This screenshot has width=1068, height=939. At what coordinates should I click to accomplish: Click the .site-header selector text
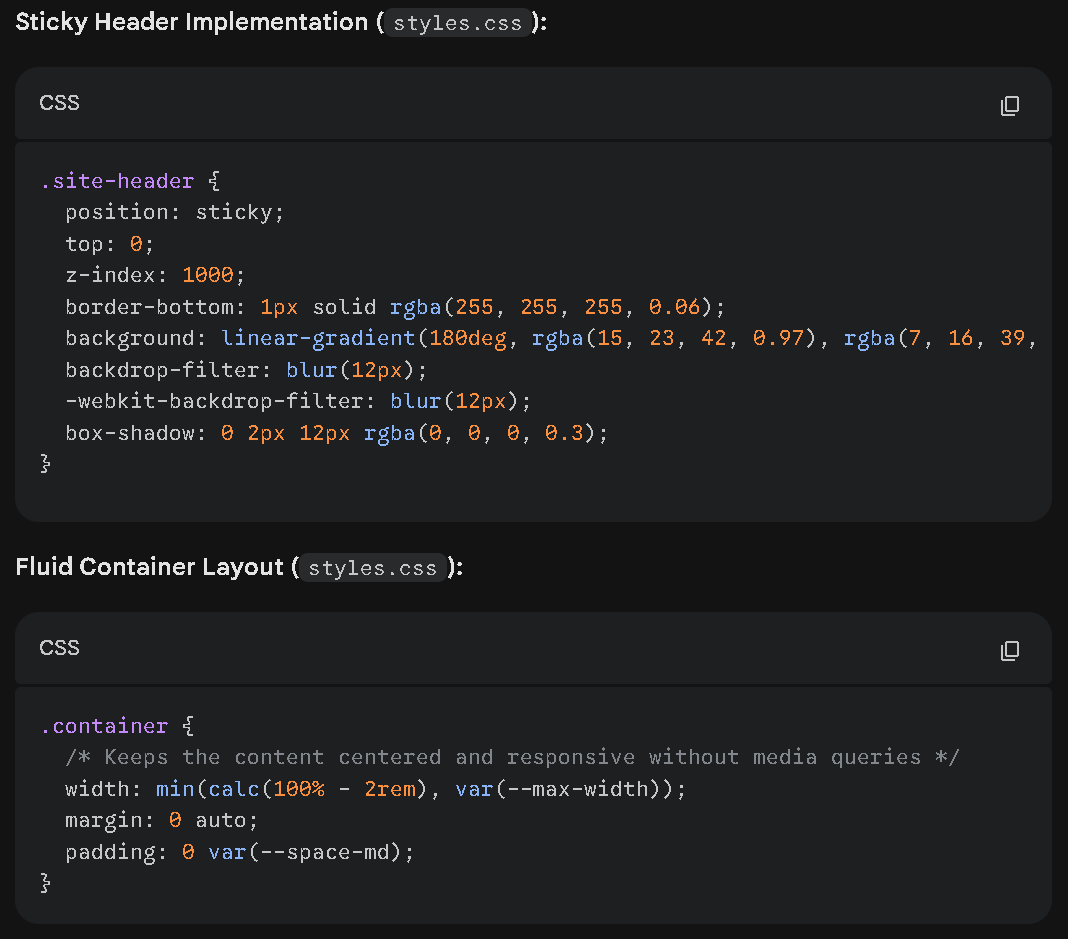[117, 181]
